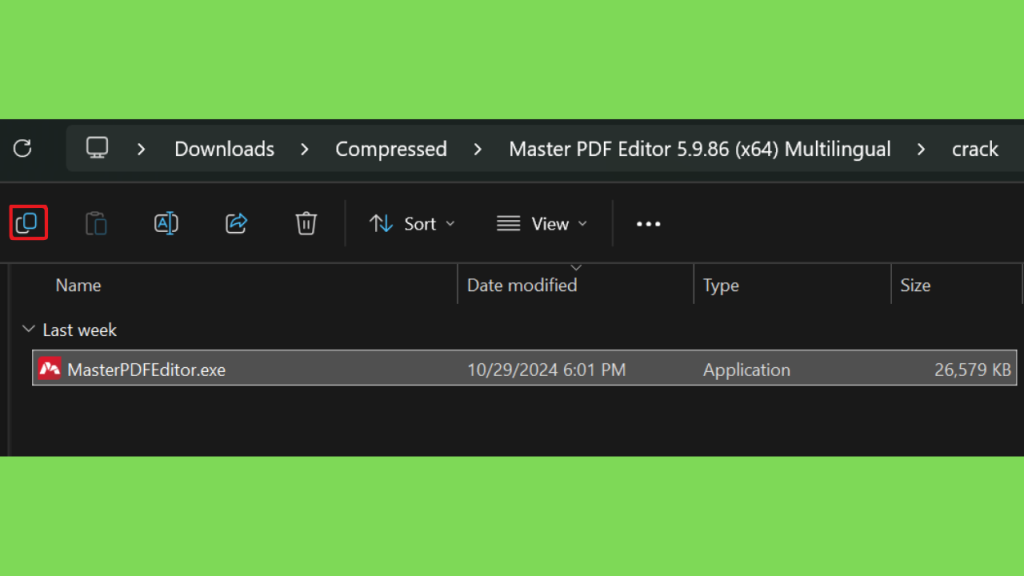Click the Paste clipboard icon
Screen dimensions: 1024x576
coord(96,223)
